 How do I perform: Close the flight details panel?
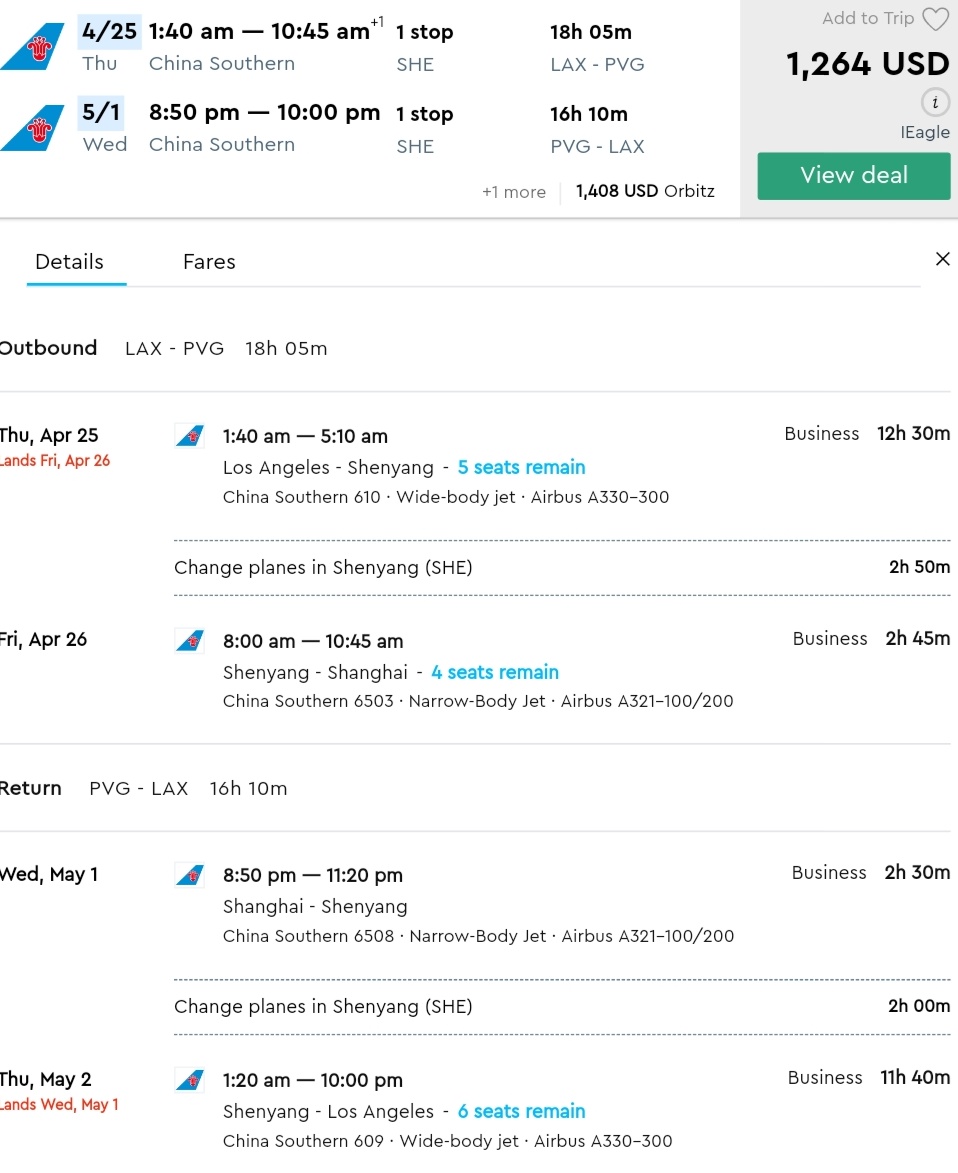(x=942, y=260)
